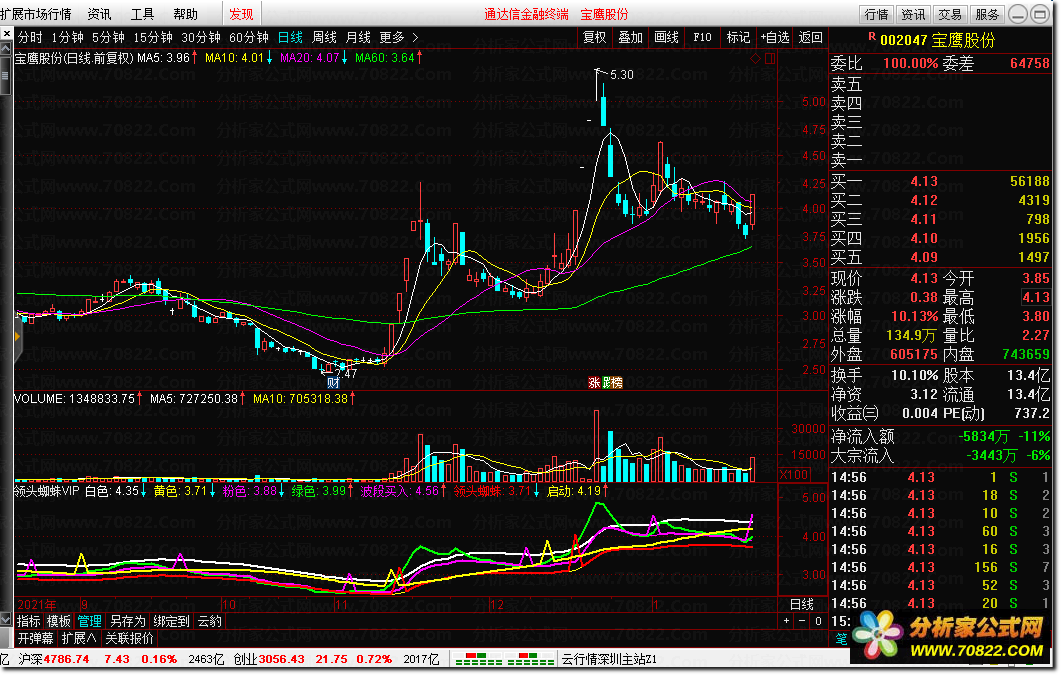Image resolution: width=1062 pixels, height=675 pixels.
Task: Select the 5分钟 period
Action: point(108,38)
